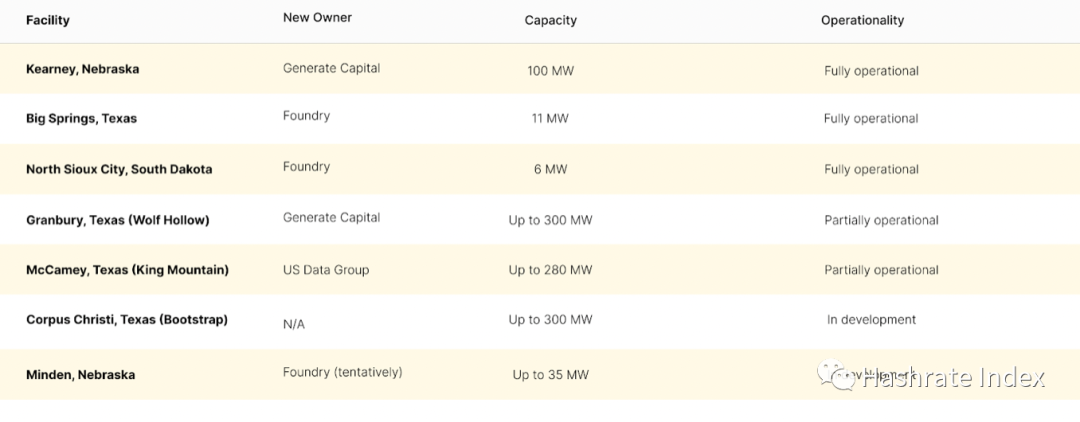Click North Sioux City, South Dakota
1080x422 pixels.
coord(119,169)
